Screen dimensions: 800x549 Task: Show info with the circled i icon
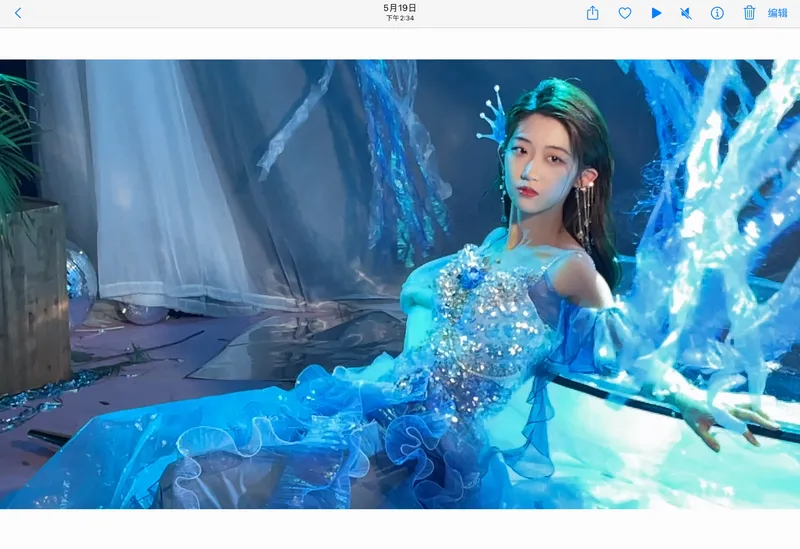pos(717,13)
